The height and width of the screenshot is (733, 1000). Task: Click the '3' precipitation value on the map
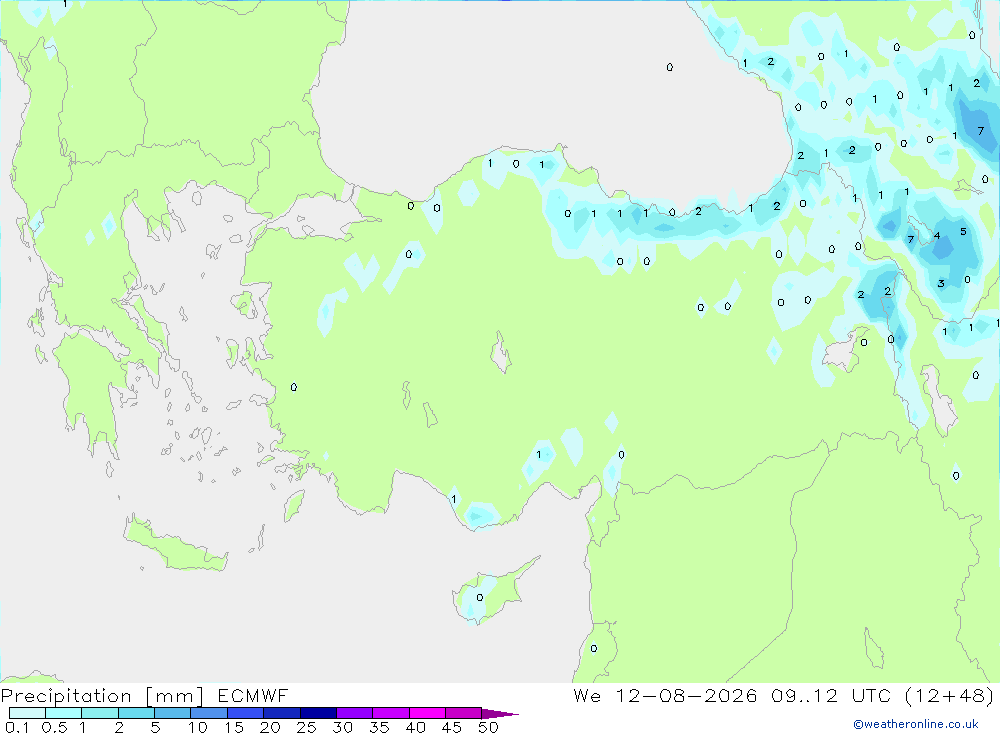tap(941, 283)
